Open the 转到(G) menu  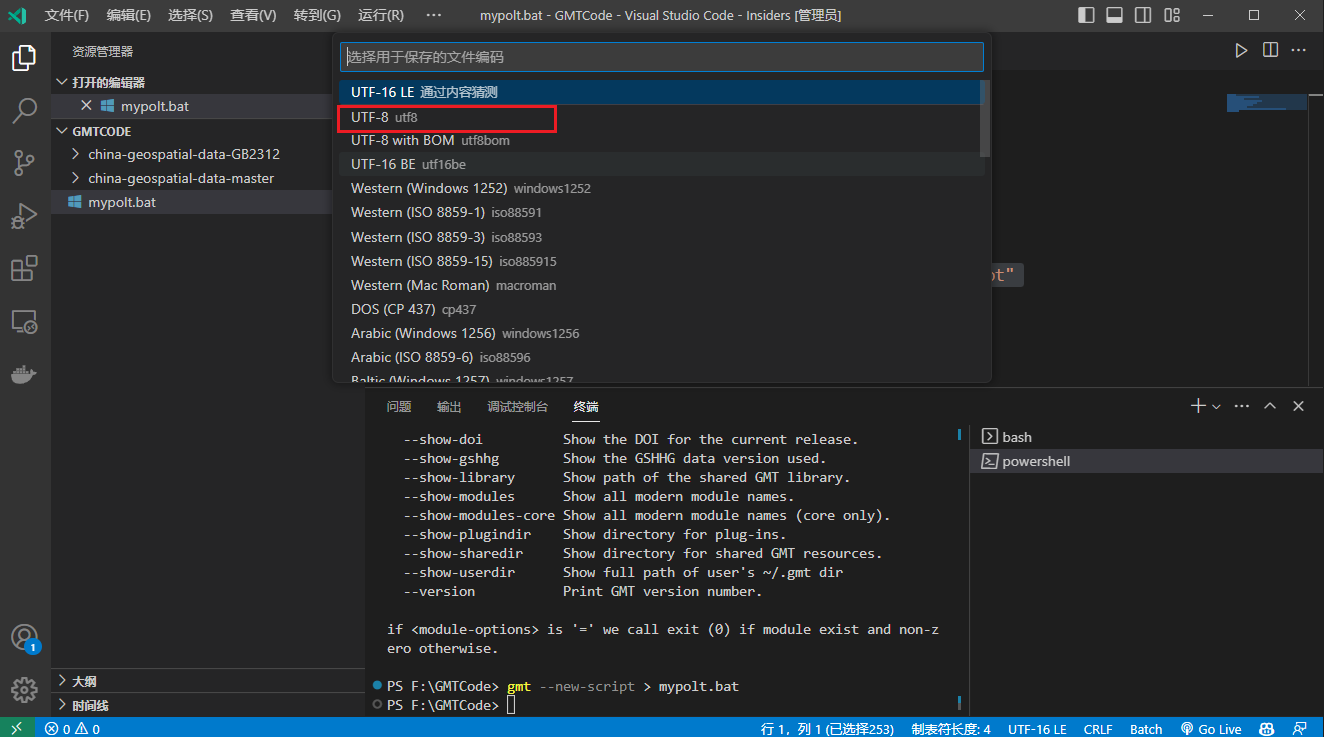pos(317,15)
